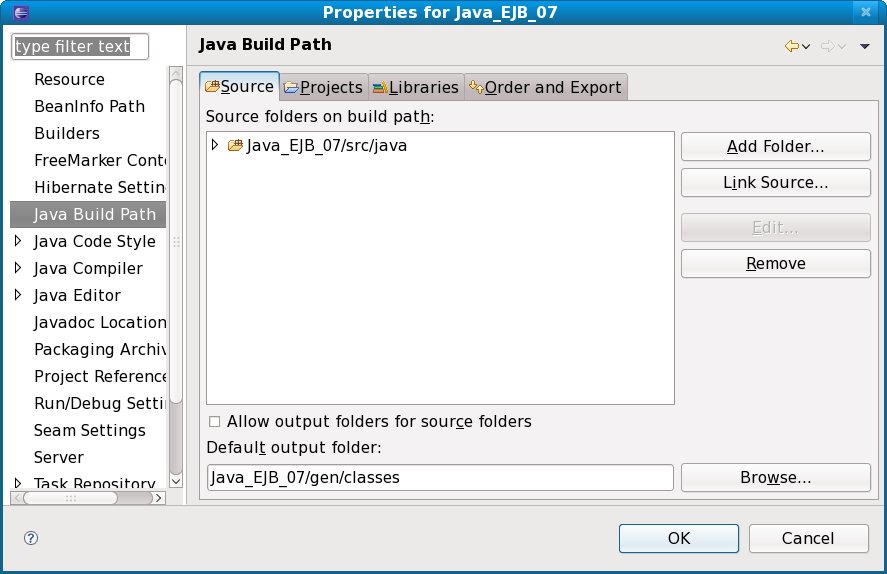Image resolution: width=887 pixels, height=574 pixels.
Task: Switch to the Libraries tab
Action: pos(415,88)
